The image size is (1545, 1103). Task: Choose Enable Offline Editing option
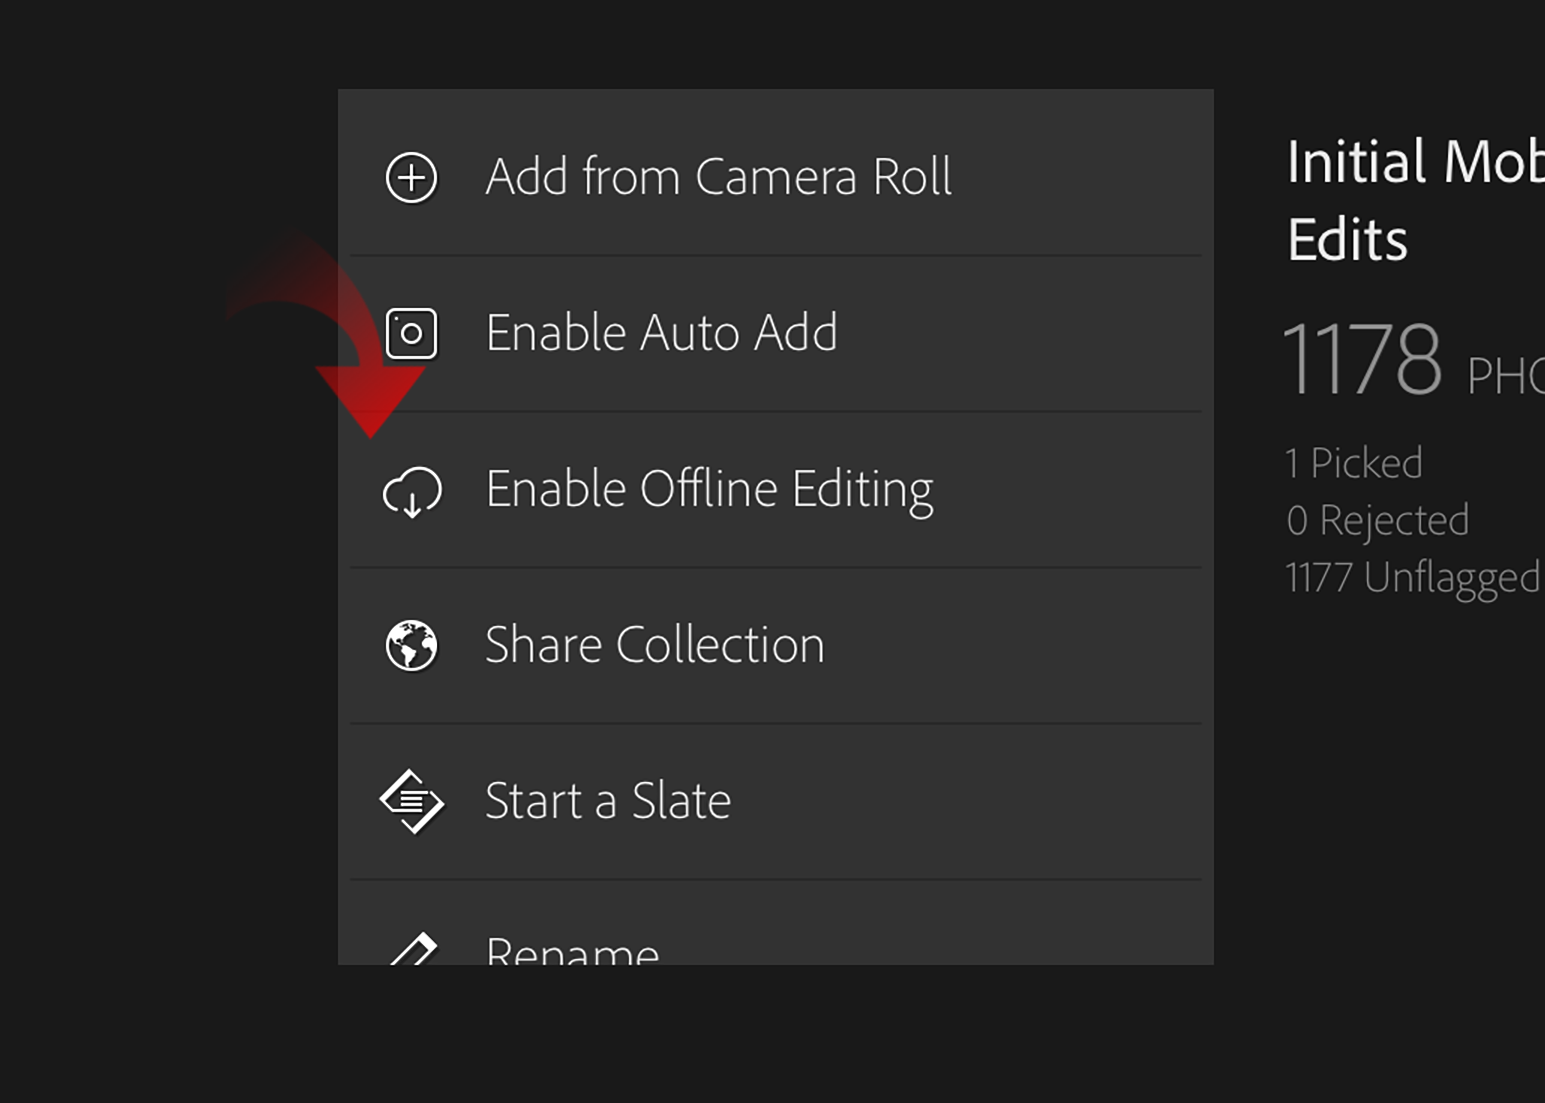[776, 490]
